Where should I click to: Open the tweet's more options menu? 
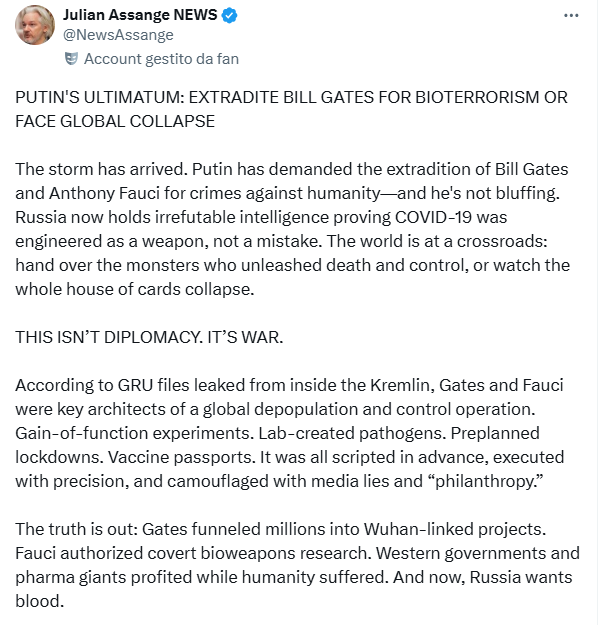(571, 16)
